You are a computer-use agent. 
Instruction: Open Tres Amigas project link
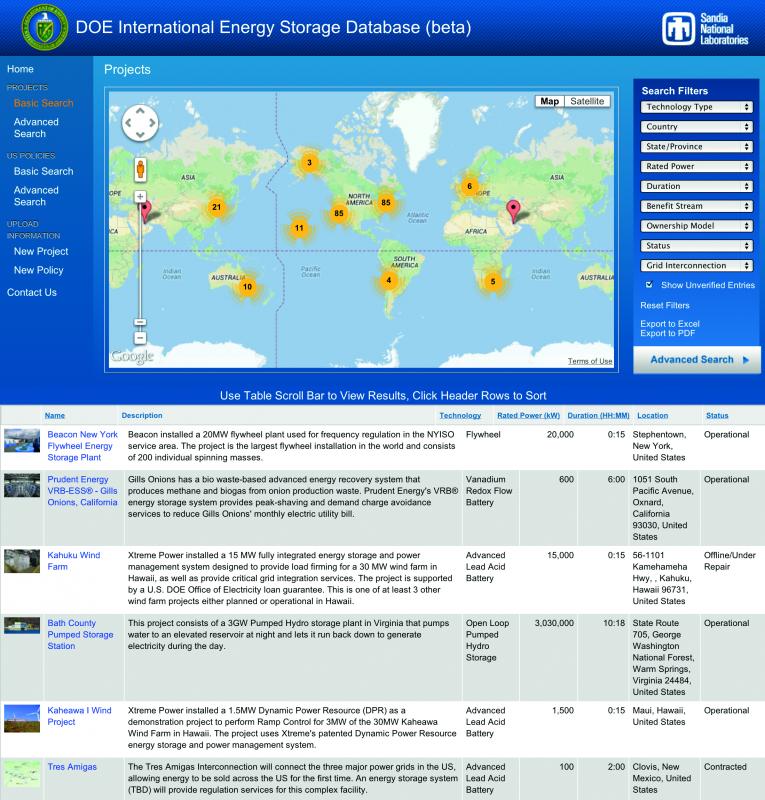point(72,767)
